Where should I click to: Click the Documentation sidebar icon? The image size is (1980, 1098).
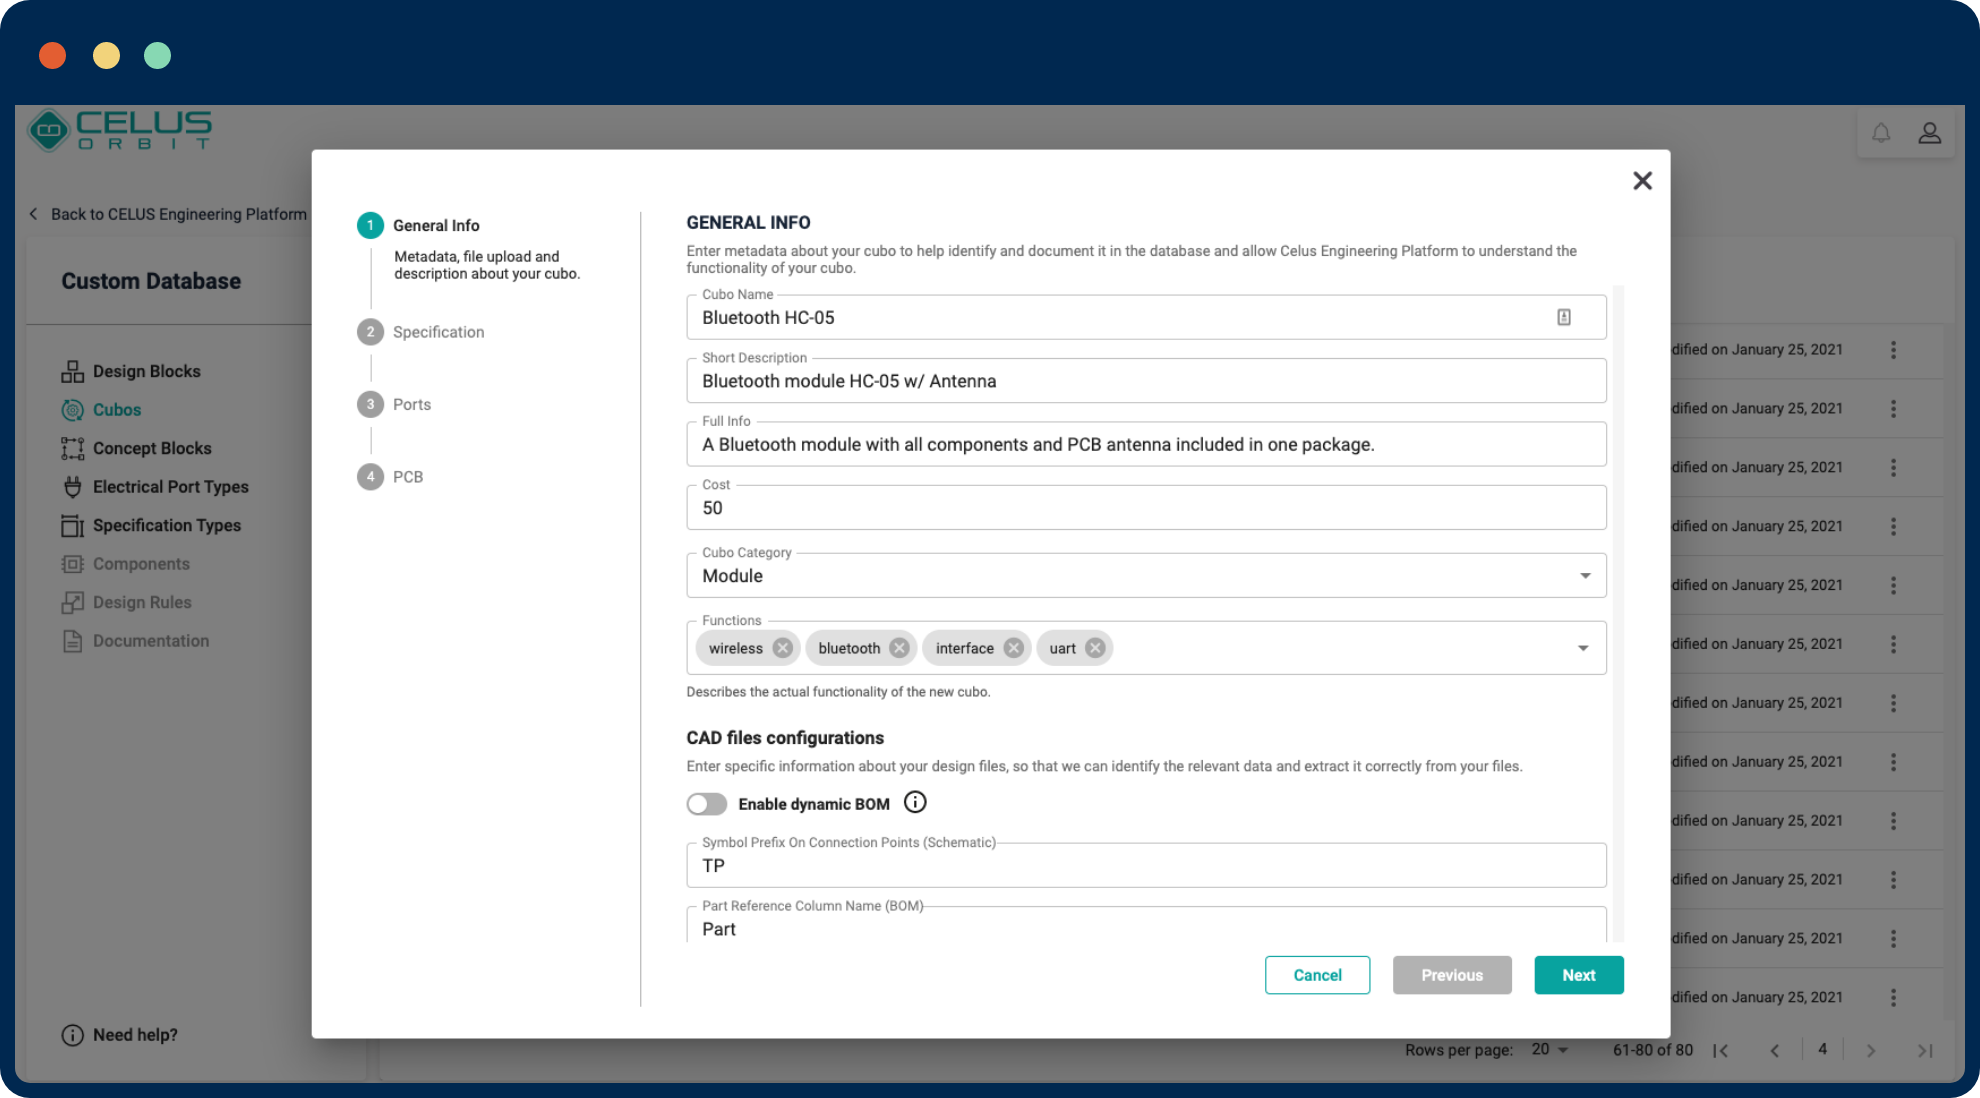point(72,641)
